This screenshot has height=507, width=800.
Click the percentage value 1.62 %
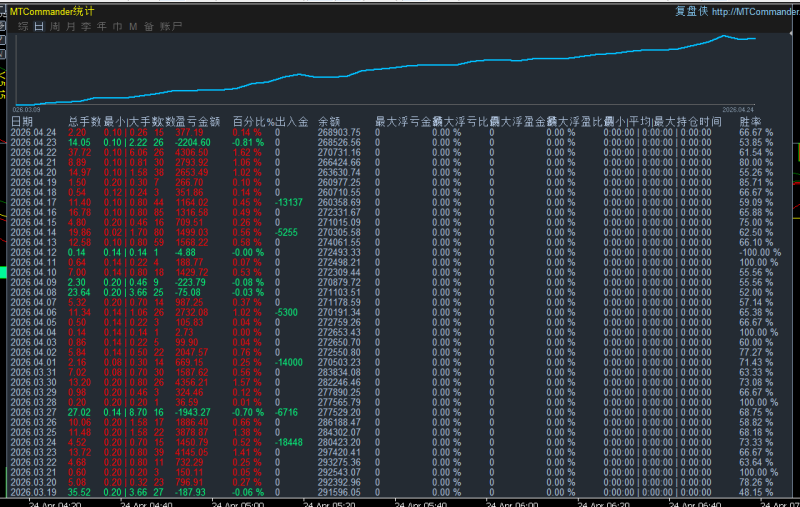tap(247, 153)
